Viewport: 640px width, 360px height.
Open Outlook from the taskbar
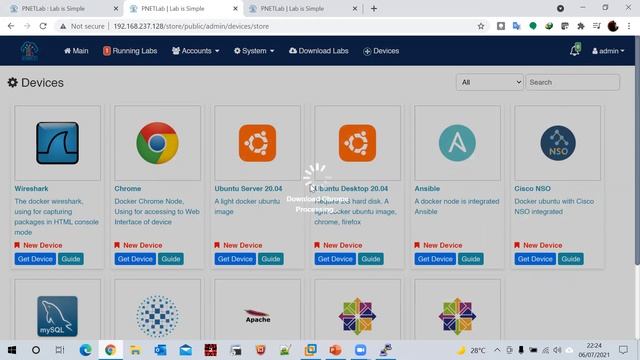point(160,350)
